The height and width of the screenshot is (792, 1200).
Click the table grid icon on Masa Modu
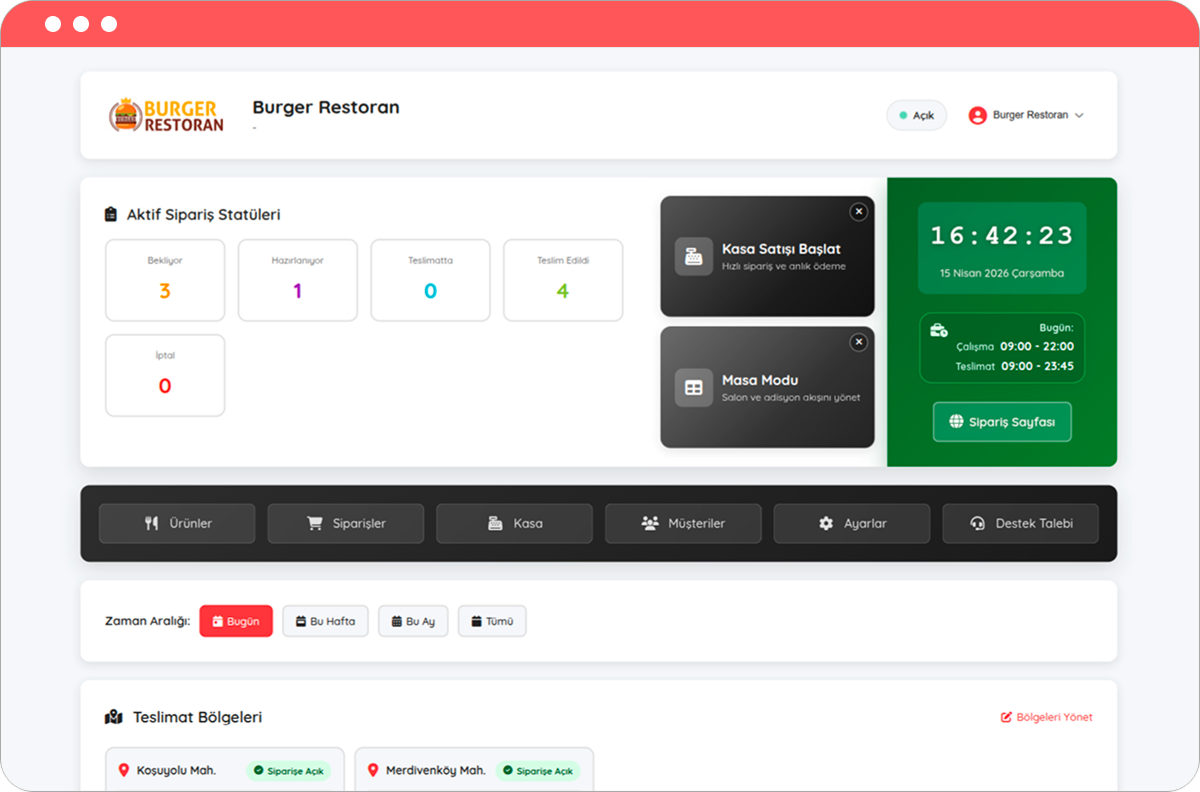[x=693, y=387]
